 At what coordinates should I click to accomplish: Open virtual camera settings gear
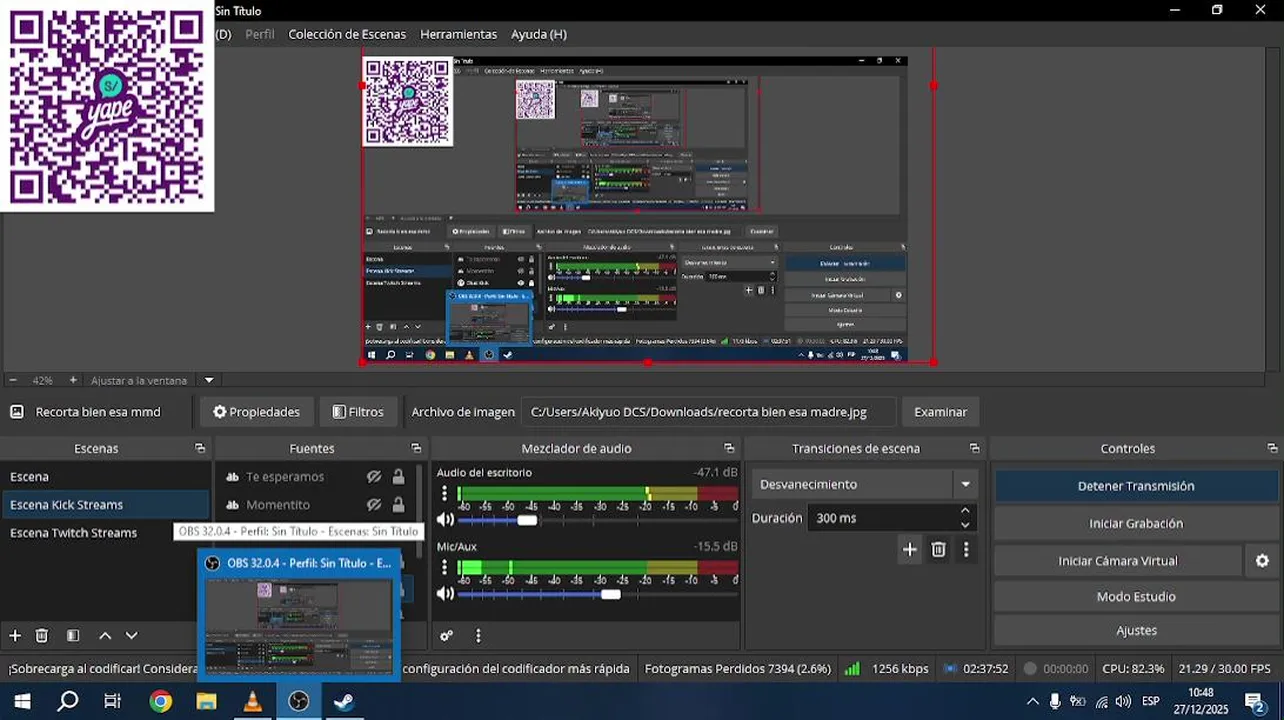click(x=1262, y=561)
